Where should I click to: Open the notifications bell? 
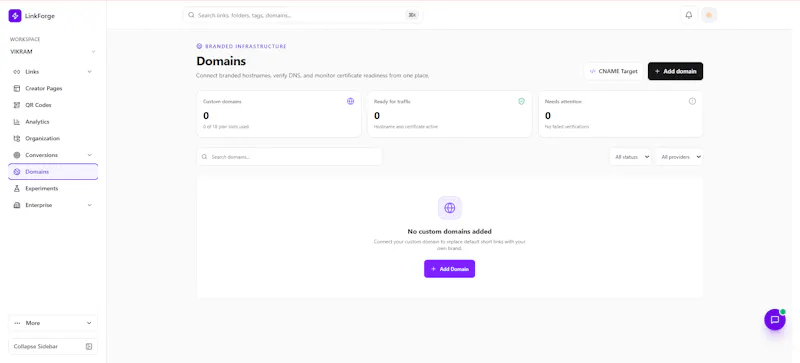pyautogui.click(x=689, y=15)
